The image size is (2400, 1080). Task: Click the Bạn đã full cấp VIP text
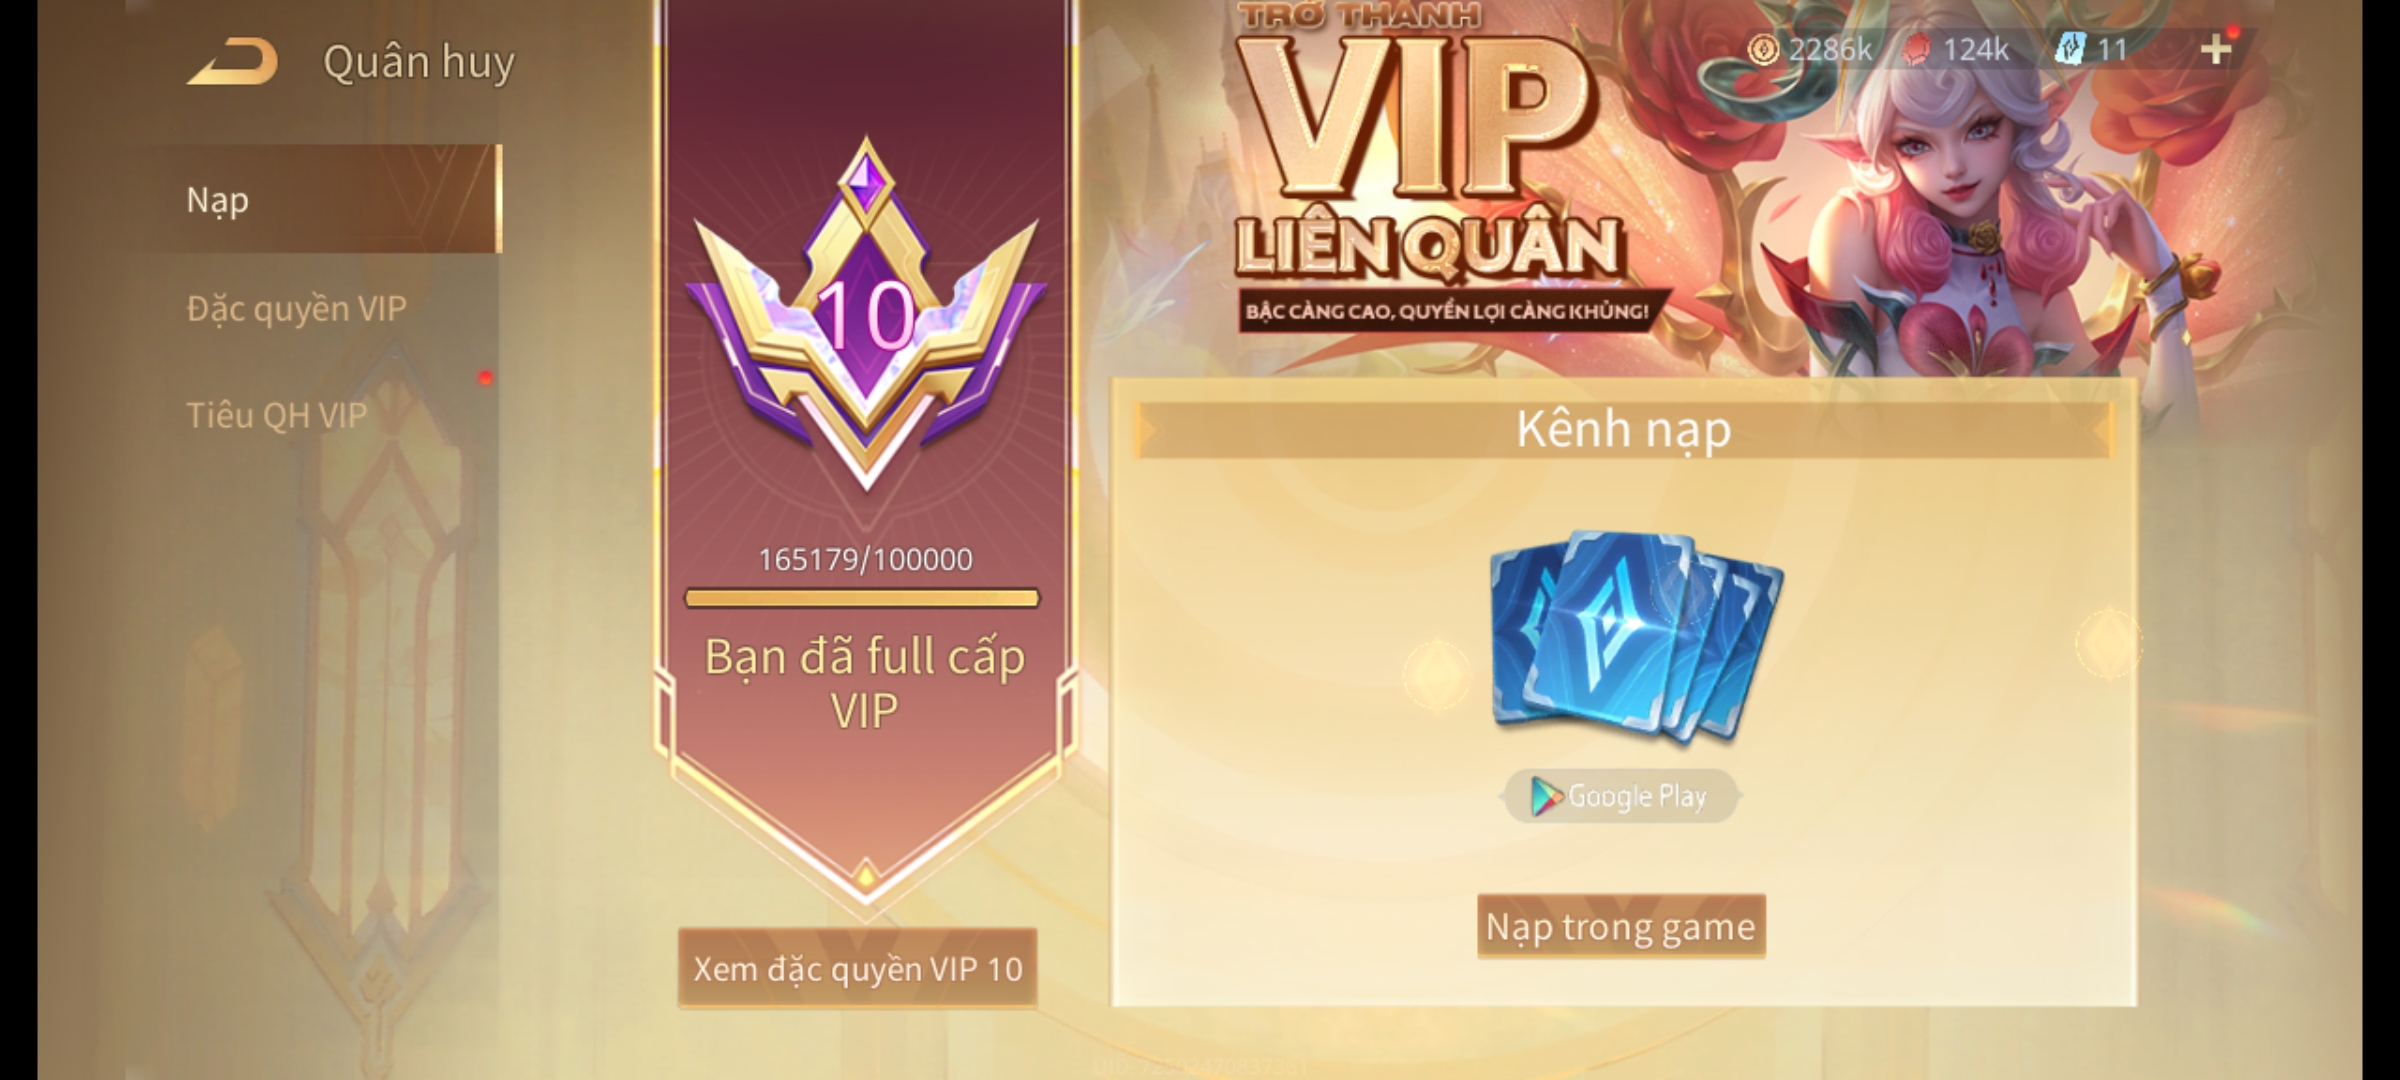(865, 683)
